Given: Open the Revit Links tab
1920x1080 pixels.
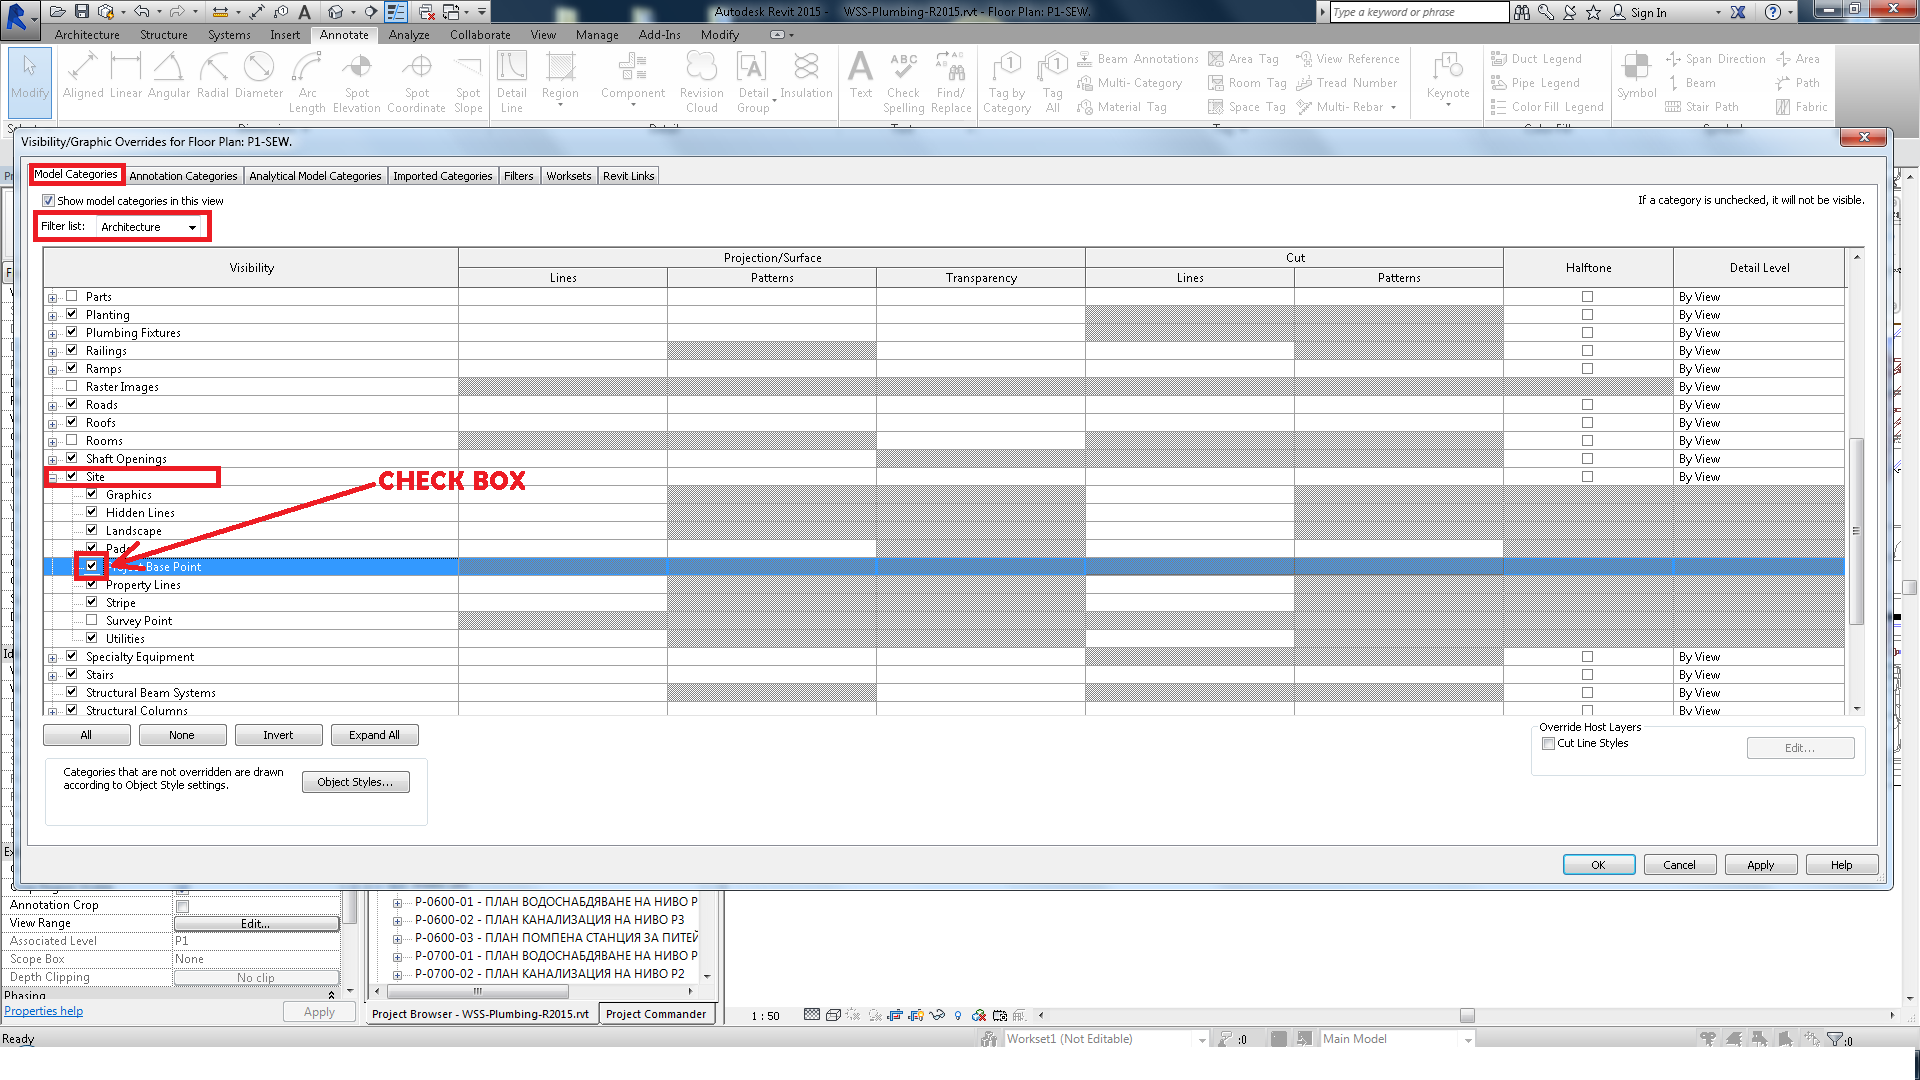Looking at the screenshot, I should click(628, 176).
